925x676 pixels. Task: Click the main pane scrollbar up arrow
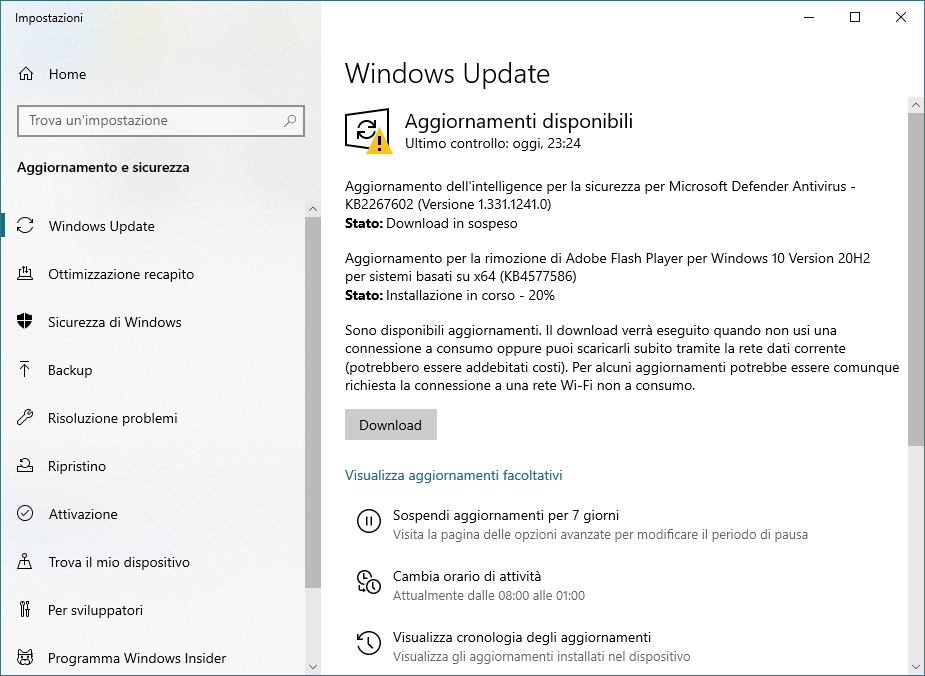pyautogui.click(x=916, y=105)
